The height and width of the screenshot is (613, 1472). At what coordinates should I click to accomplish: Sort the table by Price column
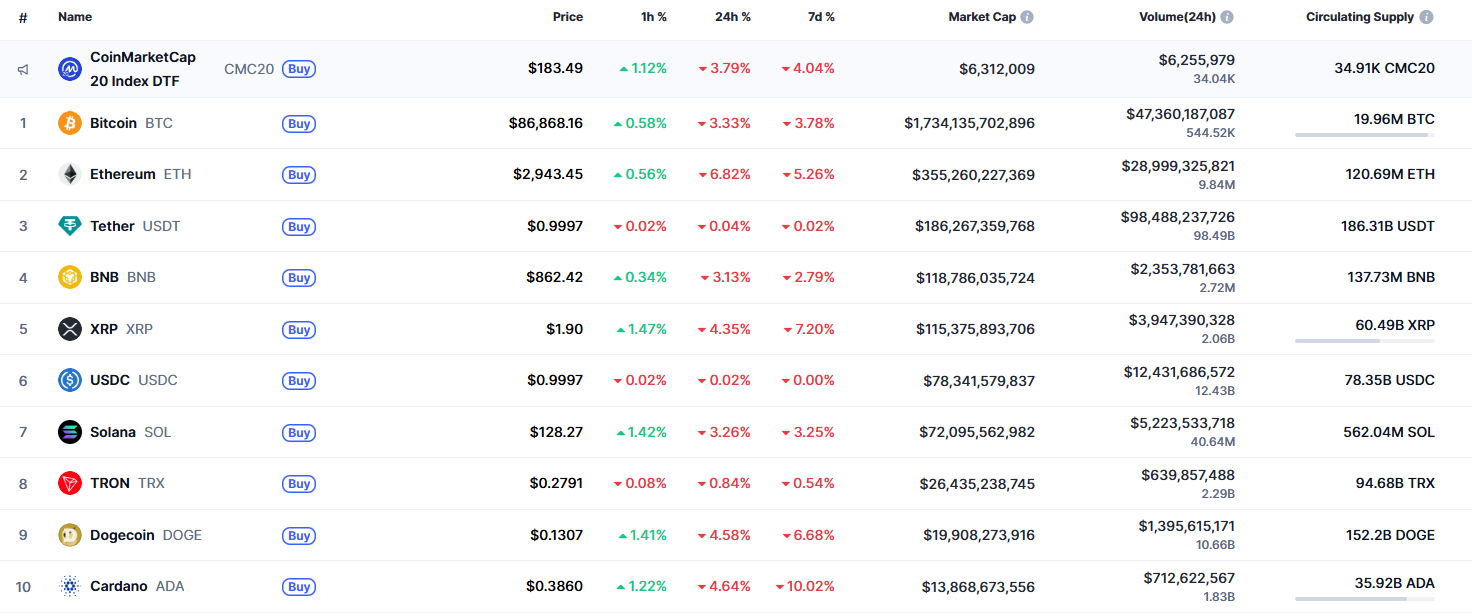click(568, 17)
